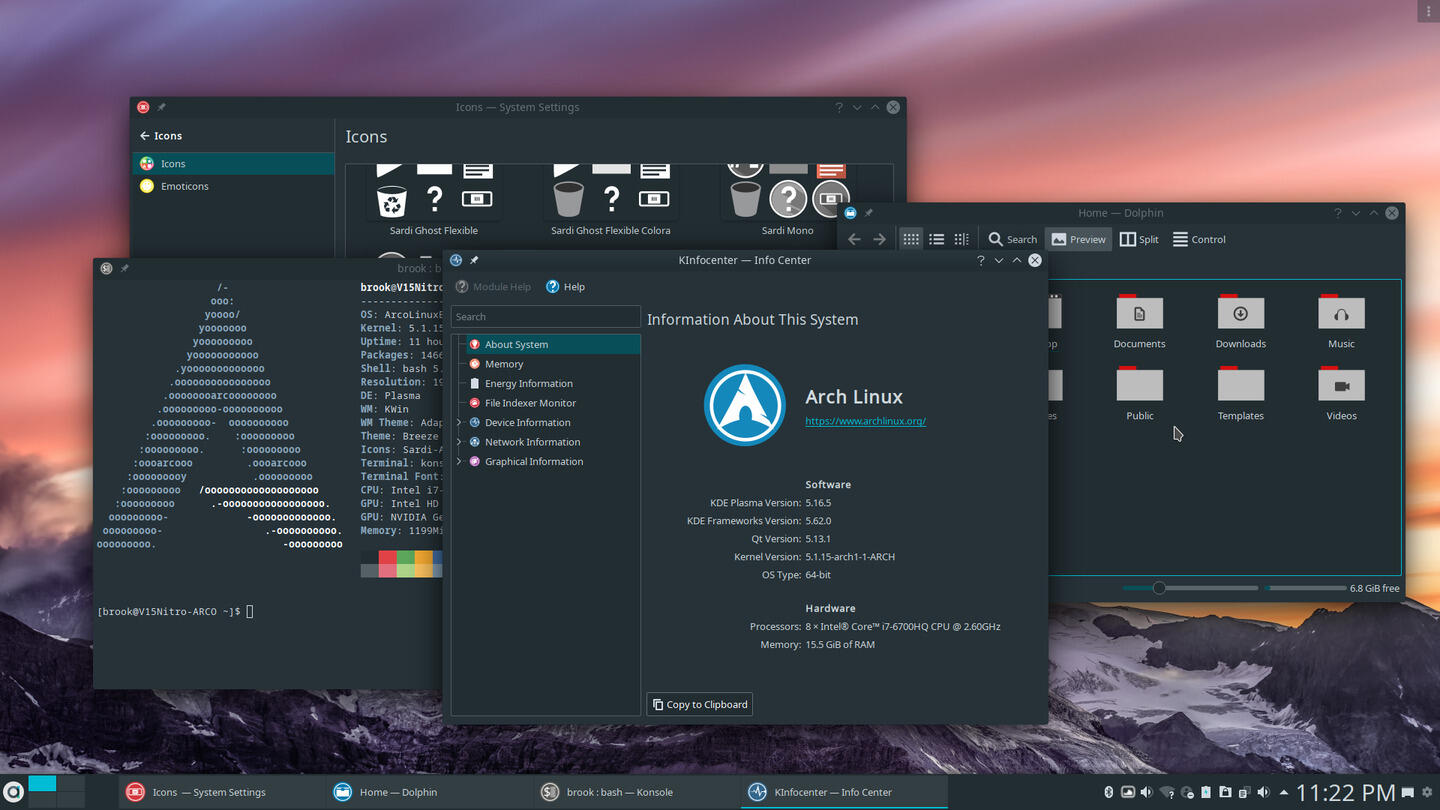Click the Arch Linux logo
The width and height of the screenshot is (1440, 810).
pyautogui.click(x=745, y=405)
